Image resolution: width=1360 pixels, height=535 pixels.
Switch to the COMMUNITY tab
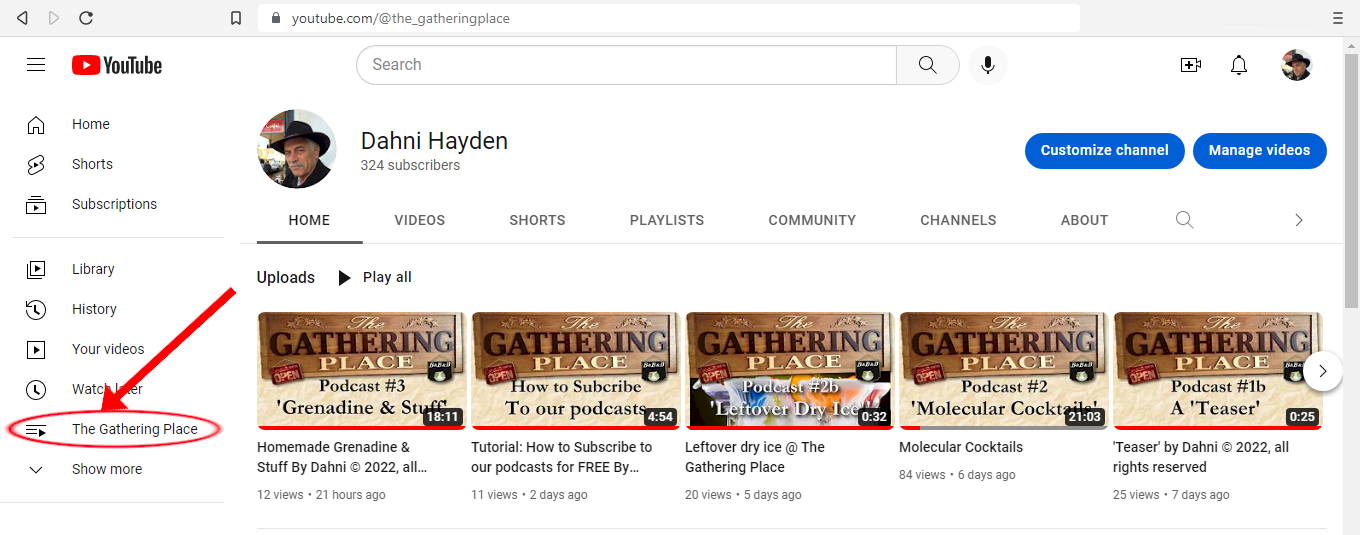812,220
